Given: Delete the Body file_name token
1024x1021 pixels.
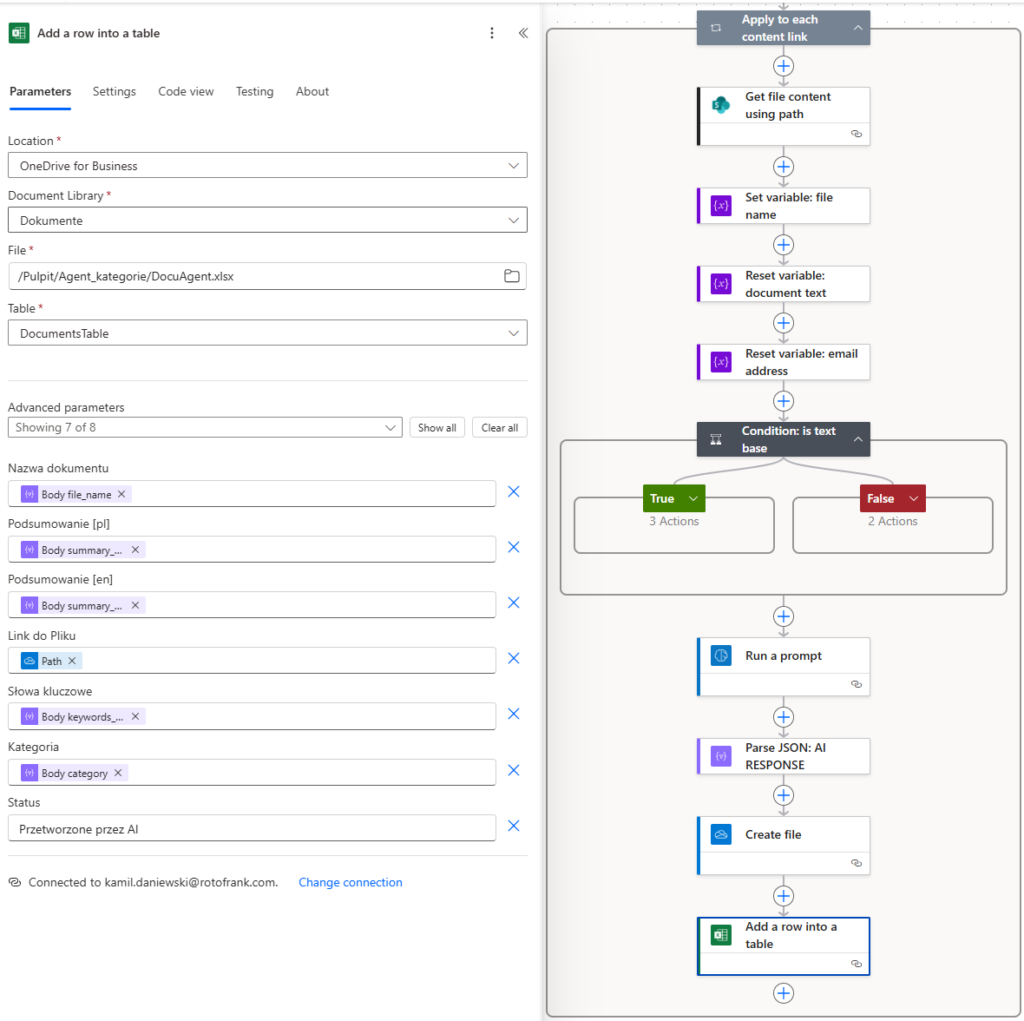Looking at the screenshot, I should (x=121, y=494).
